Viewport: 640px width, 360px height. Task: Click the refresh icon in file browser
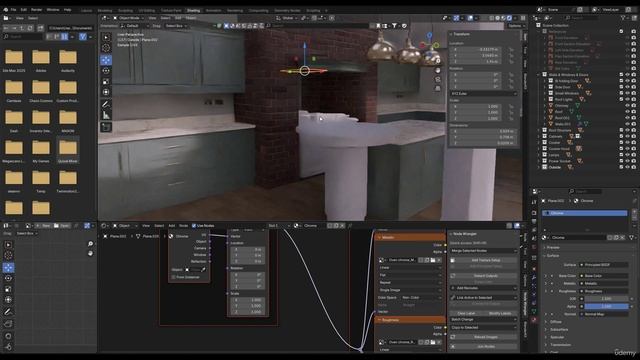30,28
